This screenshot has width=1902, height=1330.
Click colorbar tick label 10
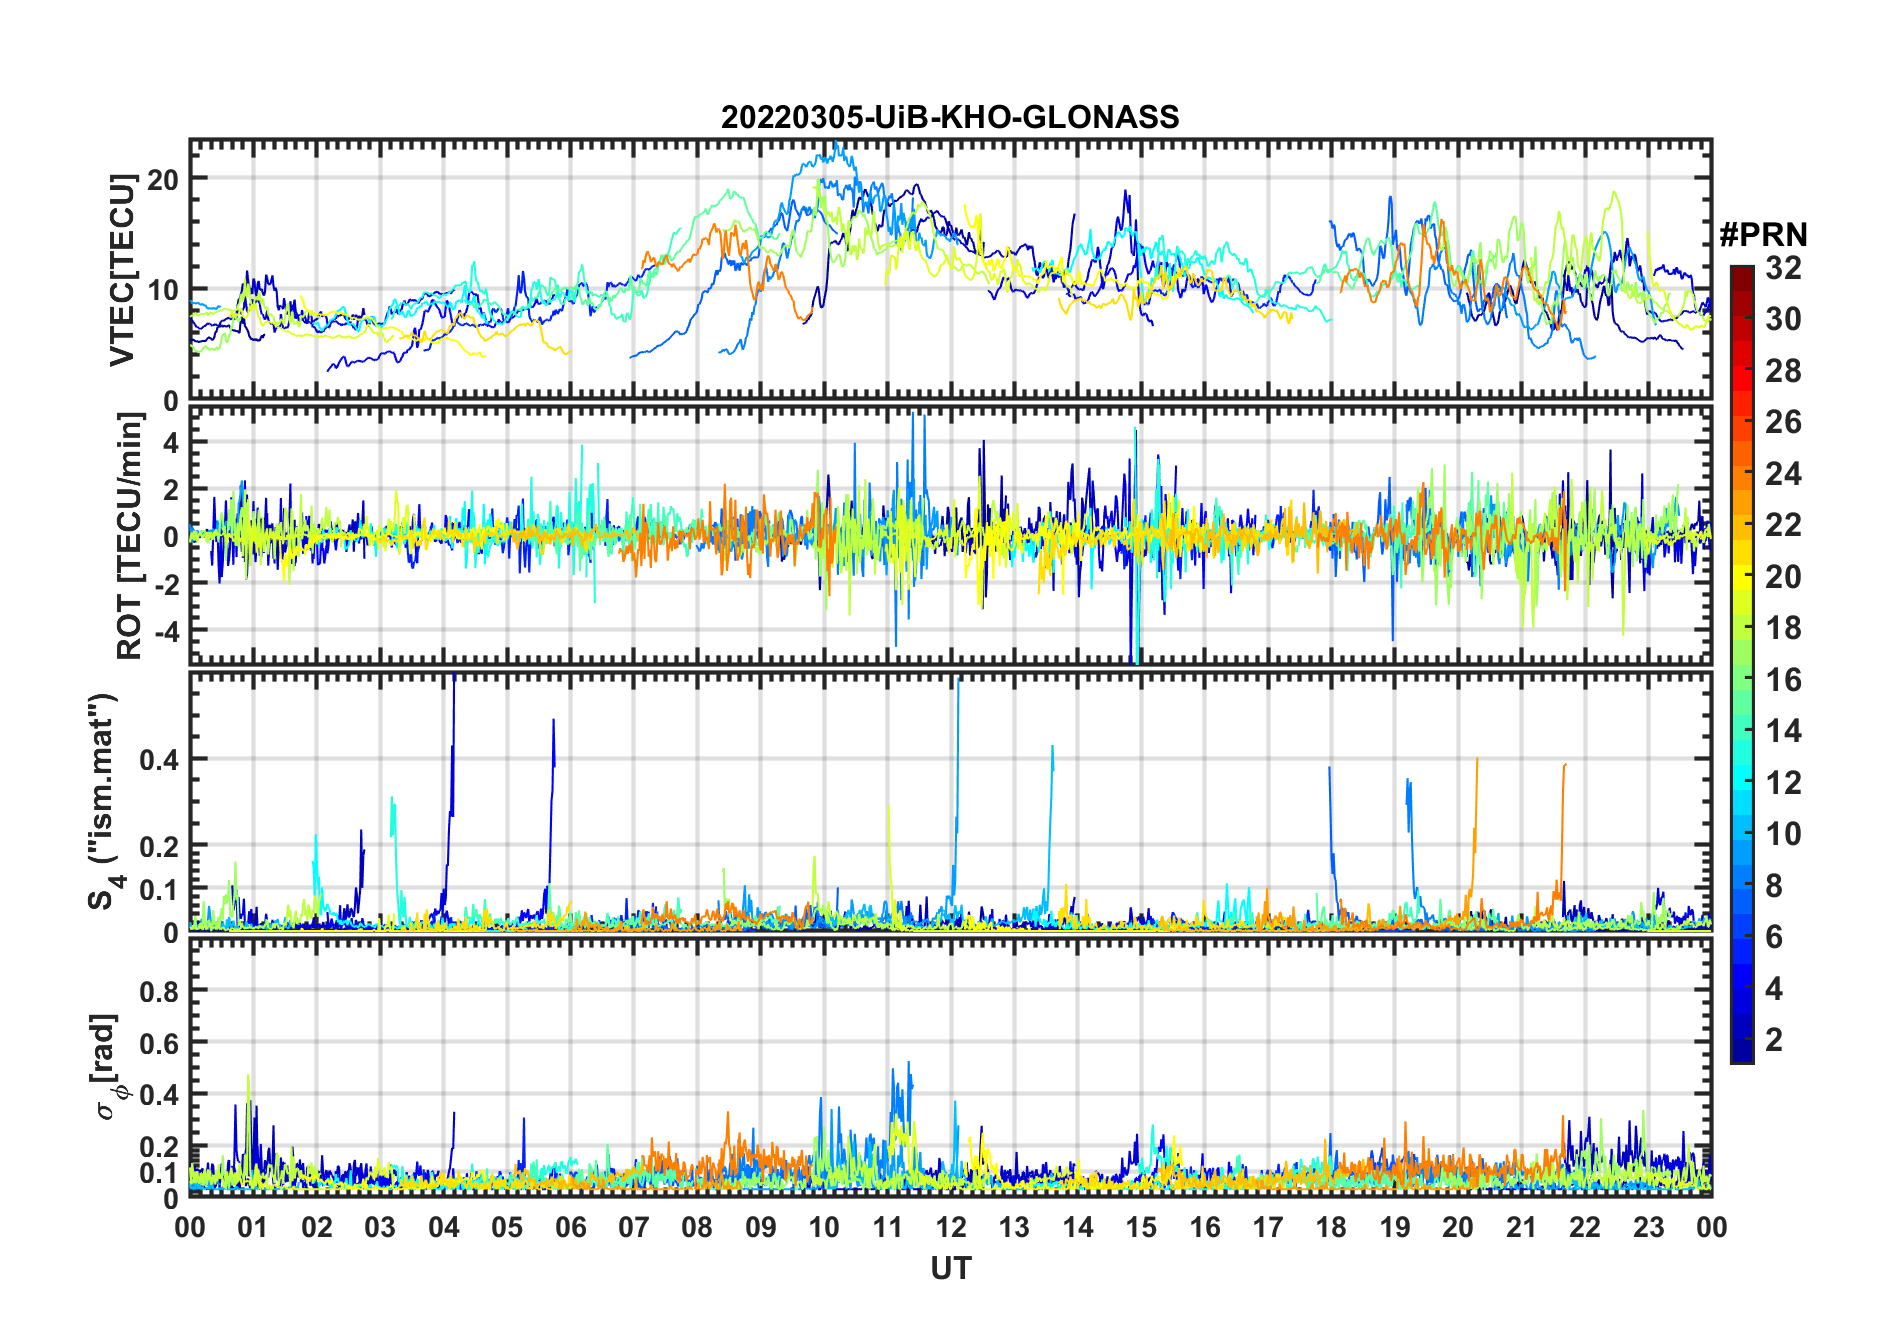(1783, 834)
